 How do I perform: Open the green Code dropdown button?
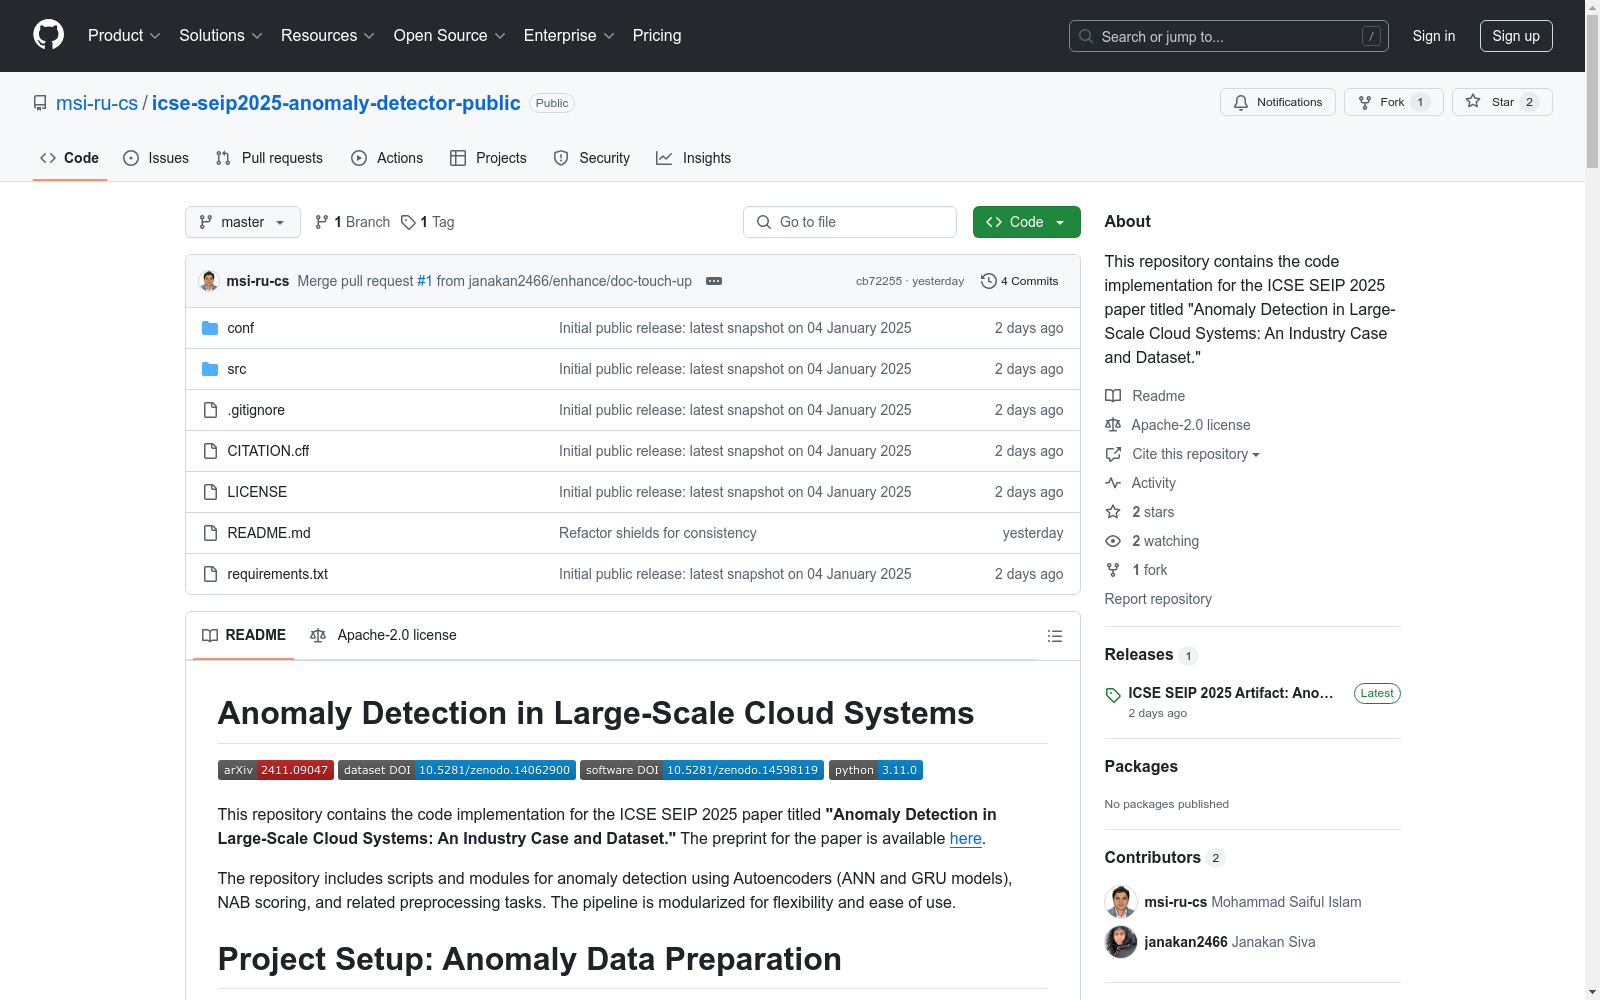coord(1026,222)
